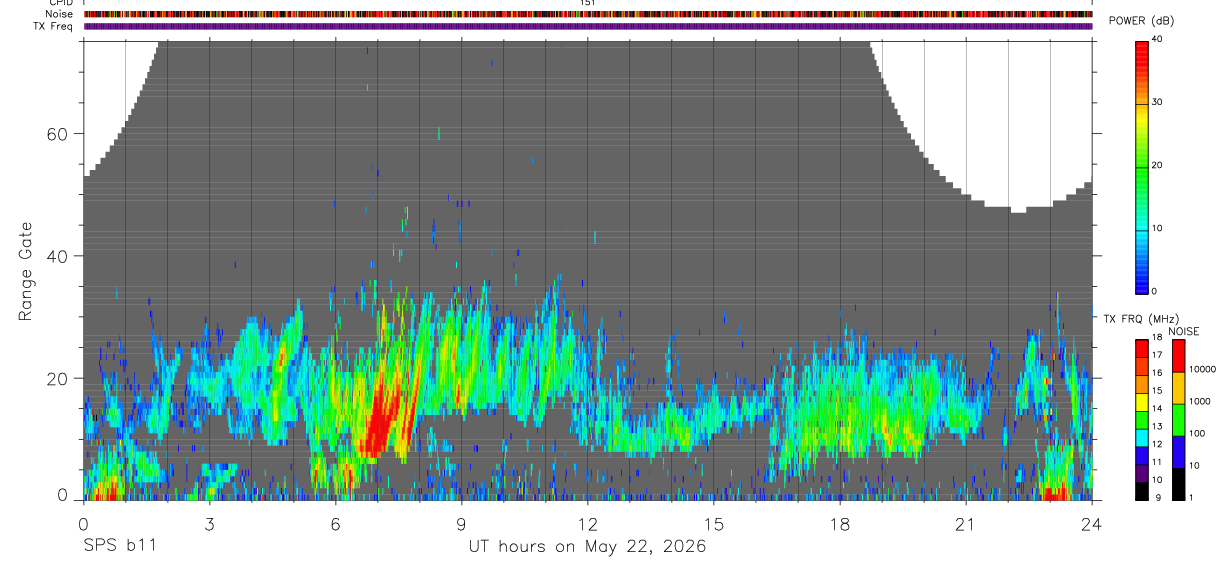The image size is (1228, 567).
Task: Click the "18" tick on UT hours axis
Action: [x=840, y=524]
